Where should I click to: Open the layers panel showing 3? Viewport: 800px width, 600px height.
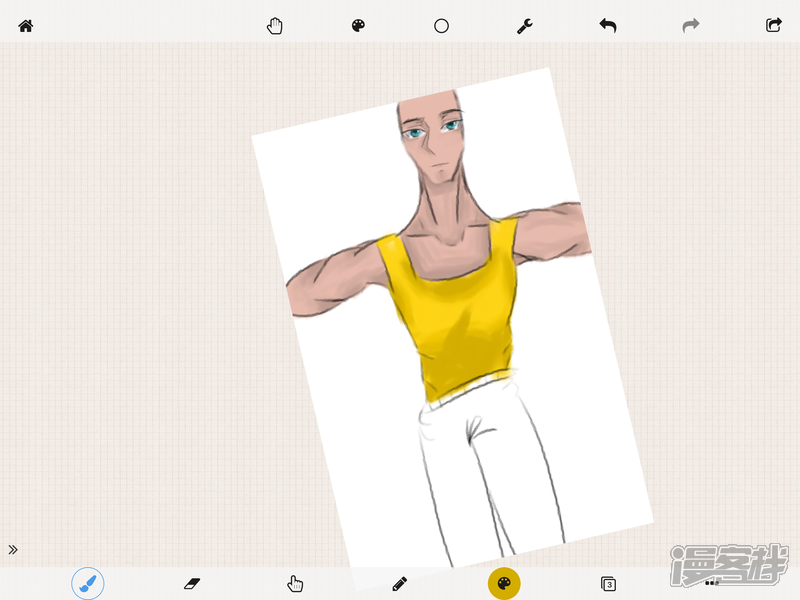tap(607, 582)
